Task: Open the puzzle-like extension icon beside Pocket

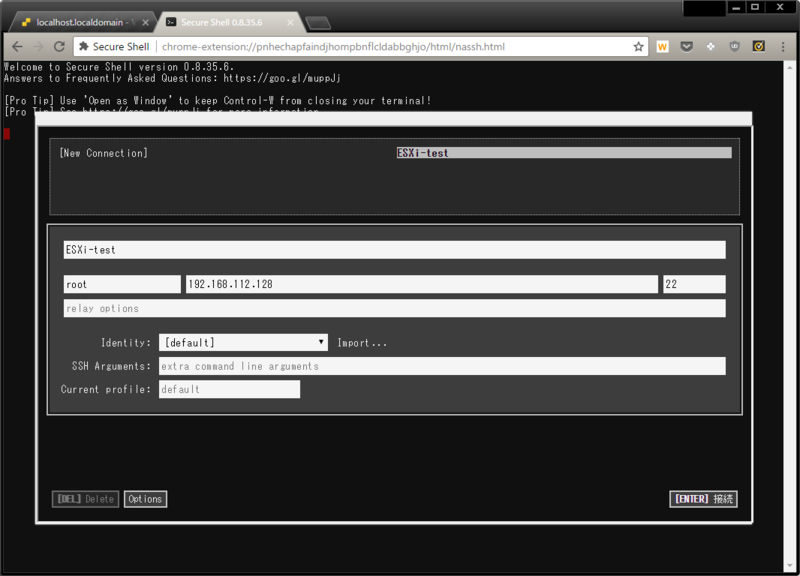Action: [711, 47]
